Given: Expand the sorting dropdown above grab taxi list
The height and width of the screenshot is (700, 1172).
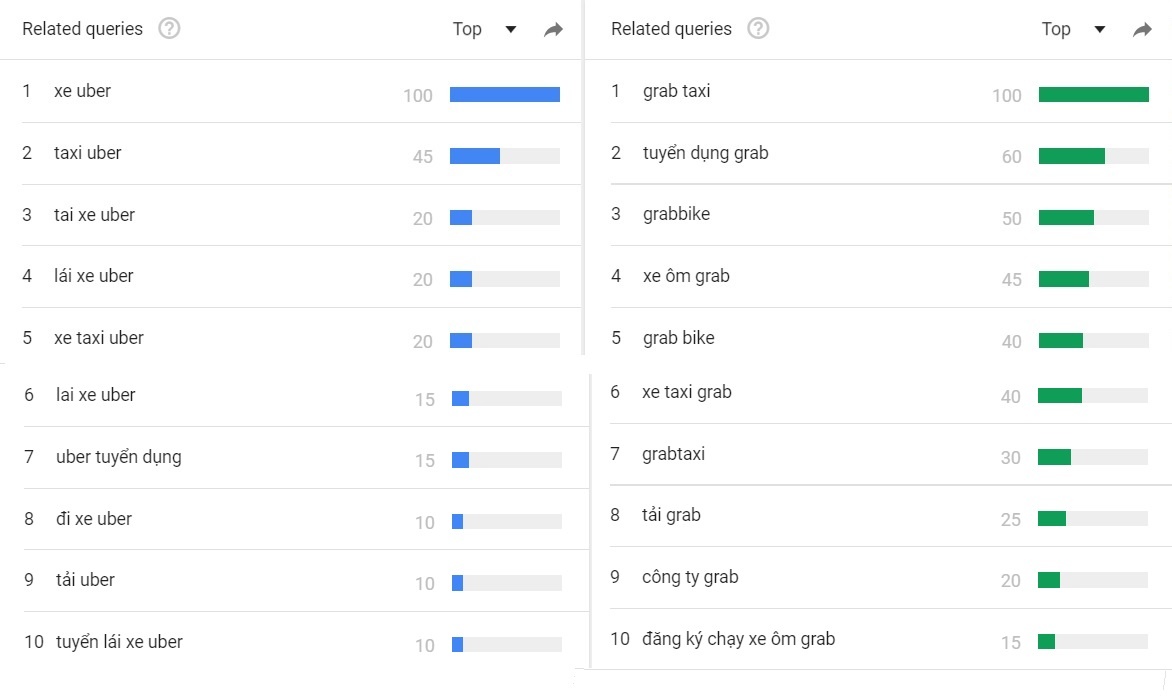Looking at the screenshot, I should (x=1073, y=30).
